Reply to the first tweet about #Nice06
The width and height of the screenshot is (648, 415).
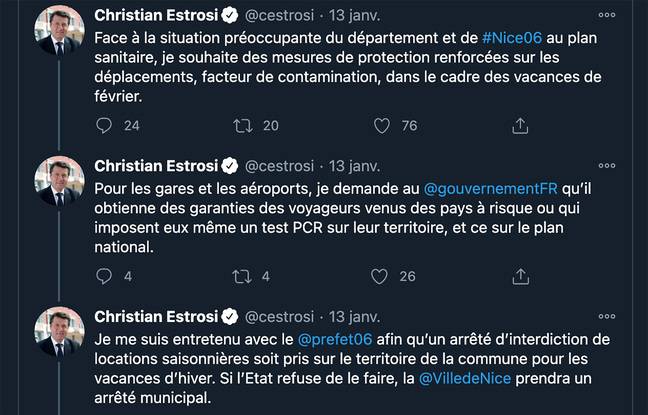pyautogui.click(x=104, y=126)
